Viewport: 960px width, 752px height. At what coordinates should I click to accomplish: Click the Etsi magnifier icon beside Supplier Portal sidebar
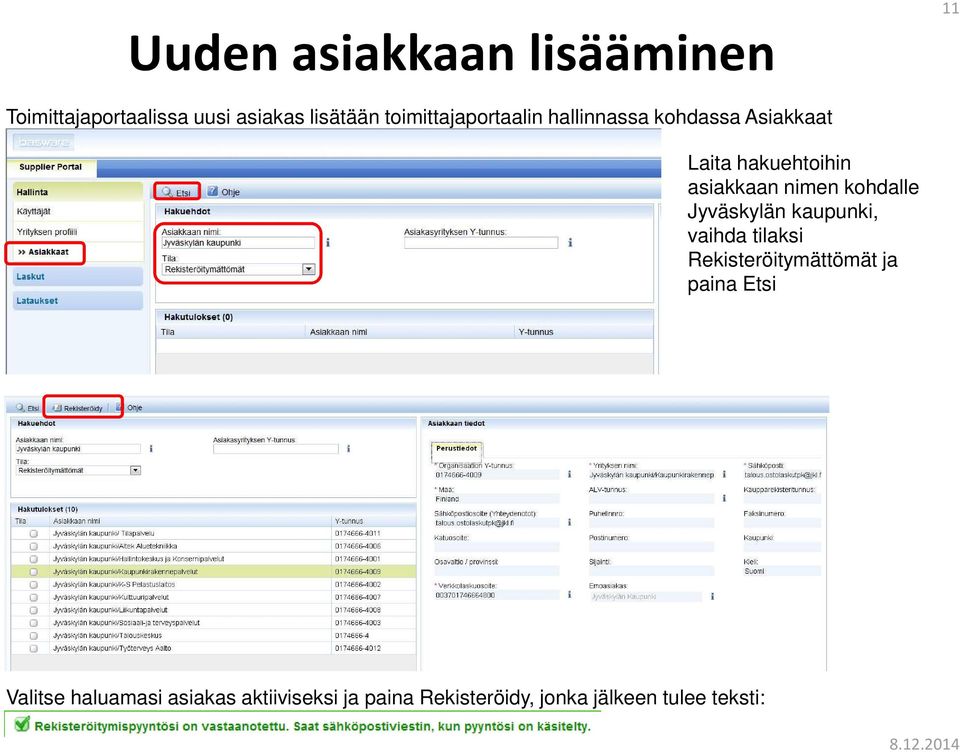coord(167,192)
